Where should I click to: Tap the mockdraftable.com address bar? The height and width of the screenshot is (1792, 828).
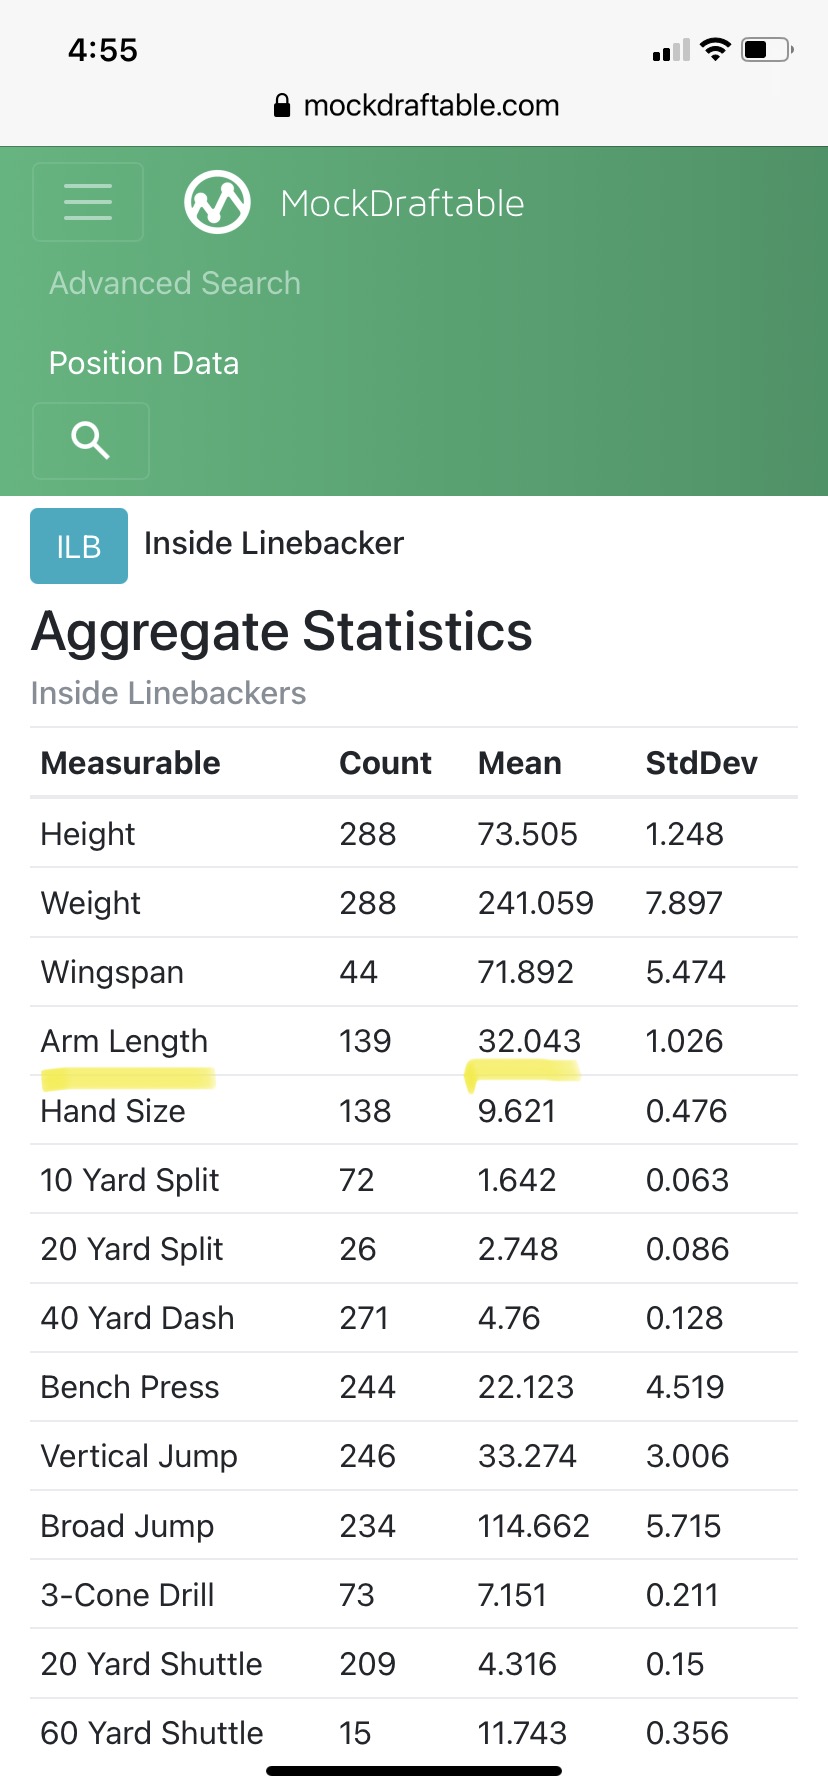click(x=430, y=106)
